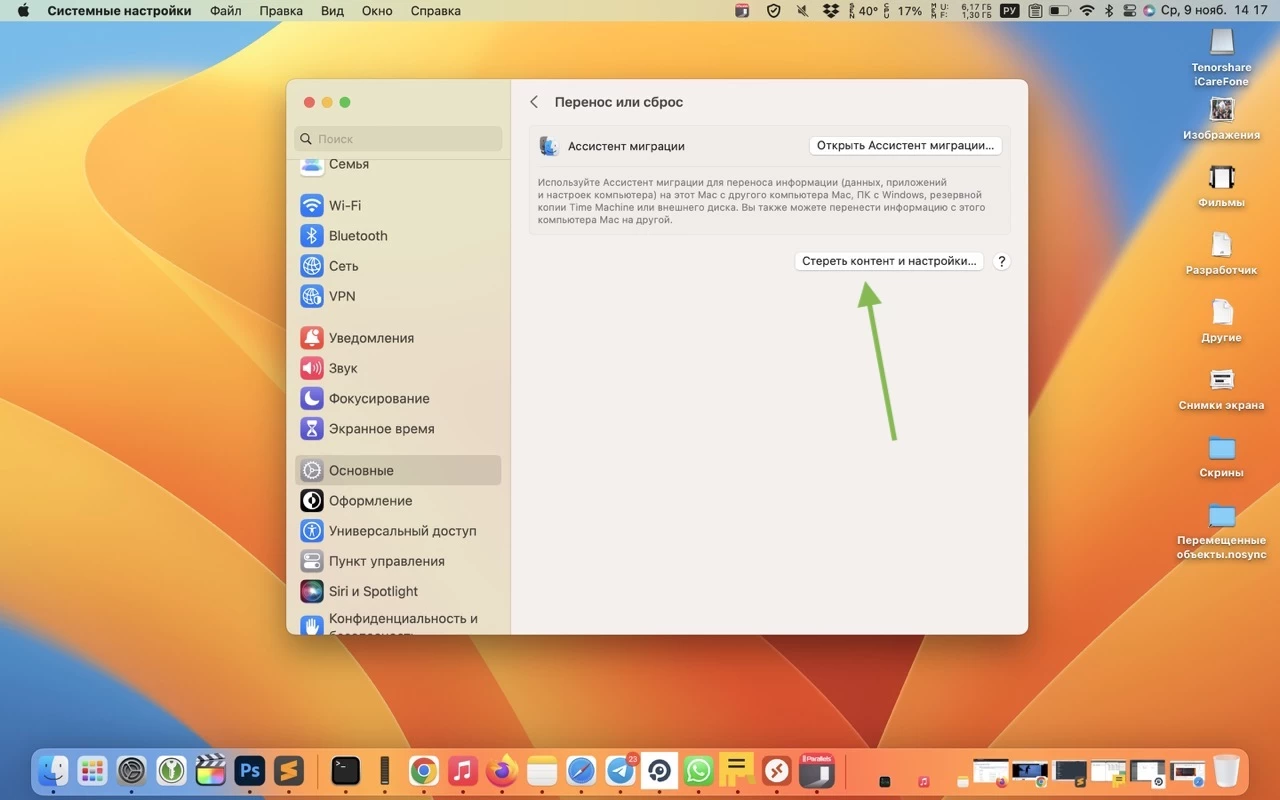Viewport: 1280px width, 800px height.
Task: Launch Photoshop from the Dock
Action: (249, 770)
